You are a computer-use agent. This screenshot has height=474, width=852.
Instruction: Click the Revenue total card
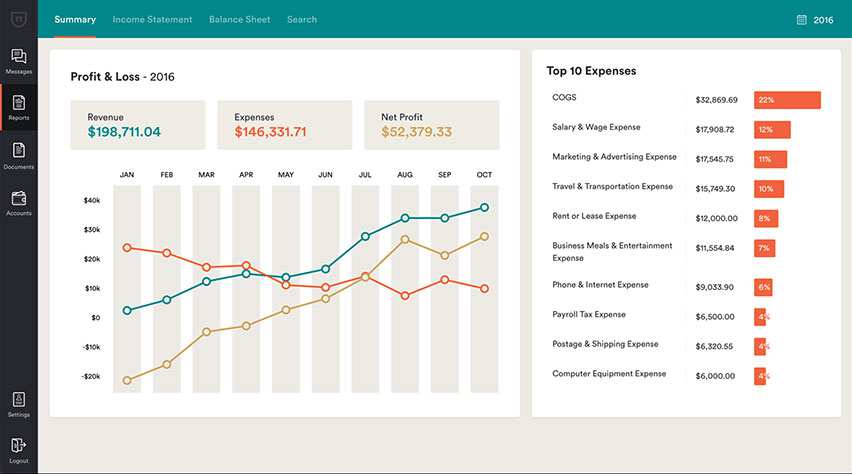(137, 125)
